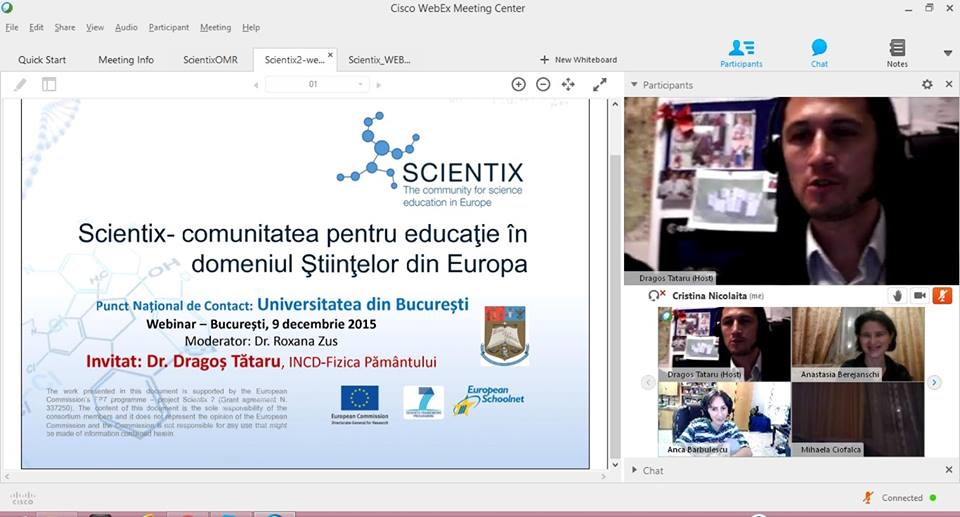The height and width of the screenshot is (517, 960).
Task: Fit the document to viewer icon
Action: 568,85
